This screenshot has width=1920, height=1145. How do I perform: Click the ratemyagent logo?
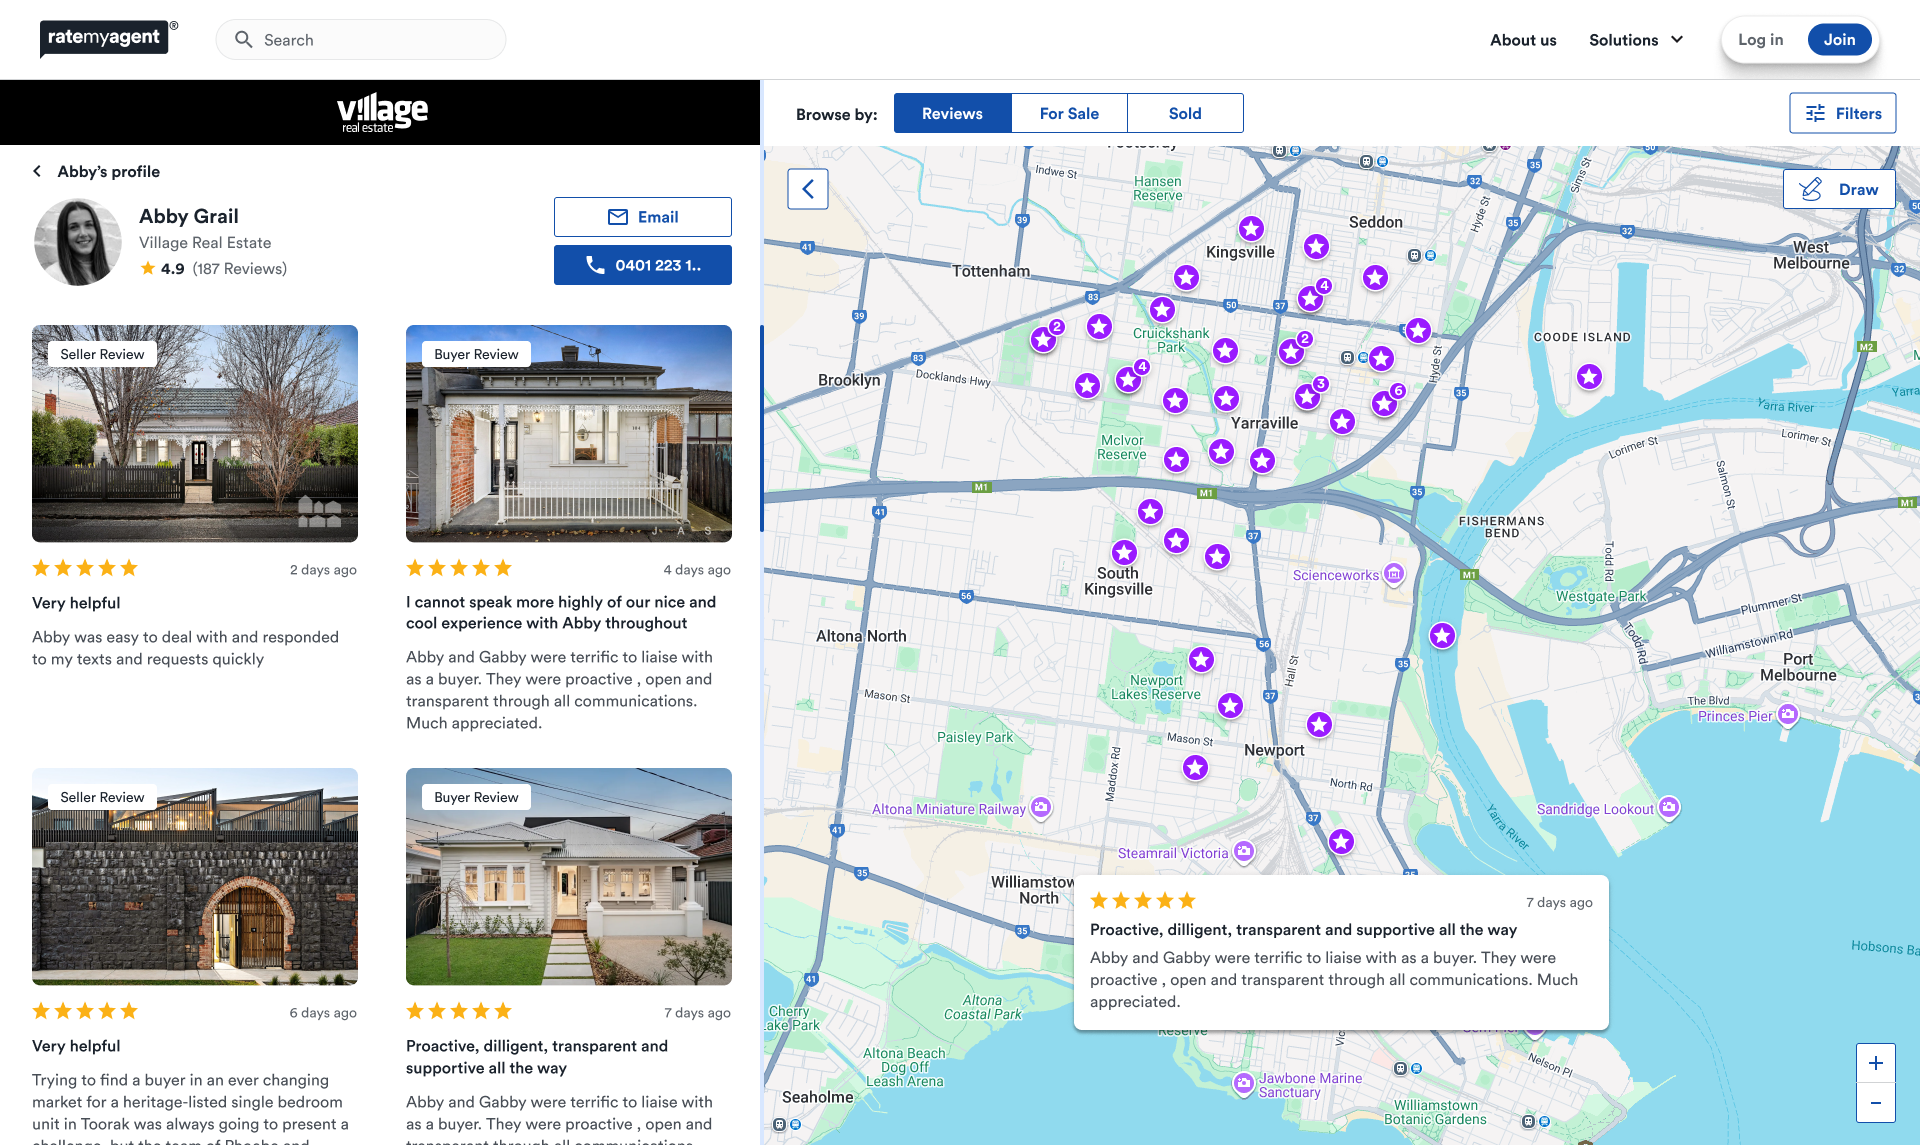104,38
